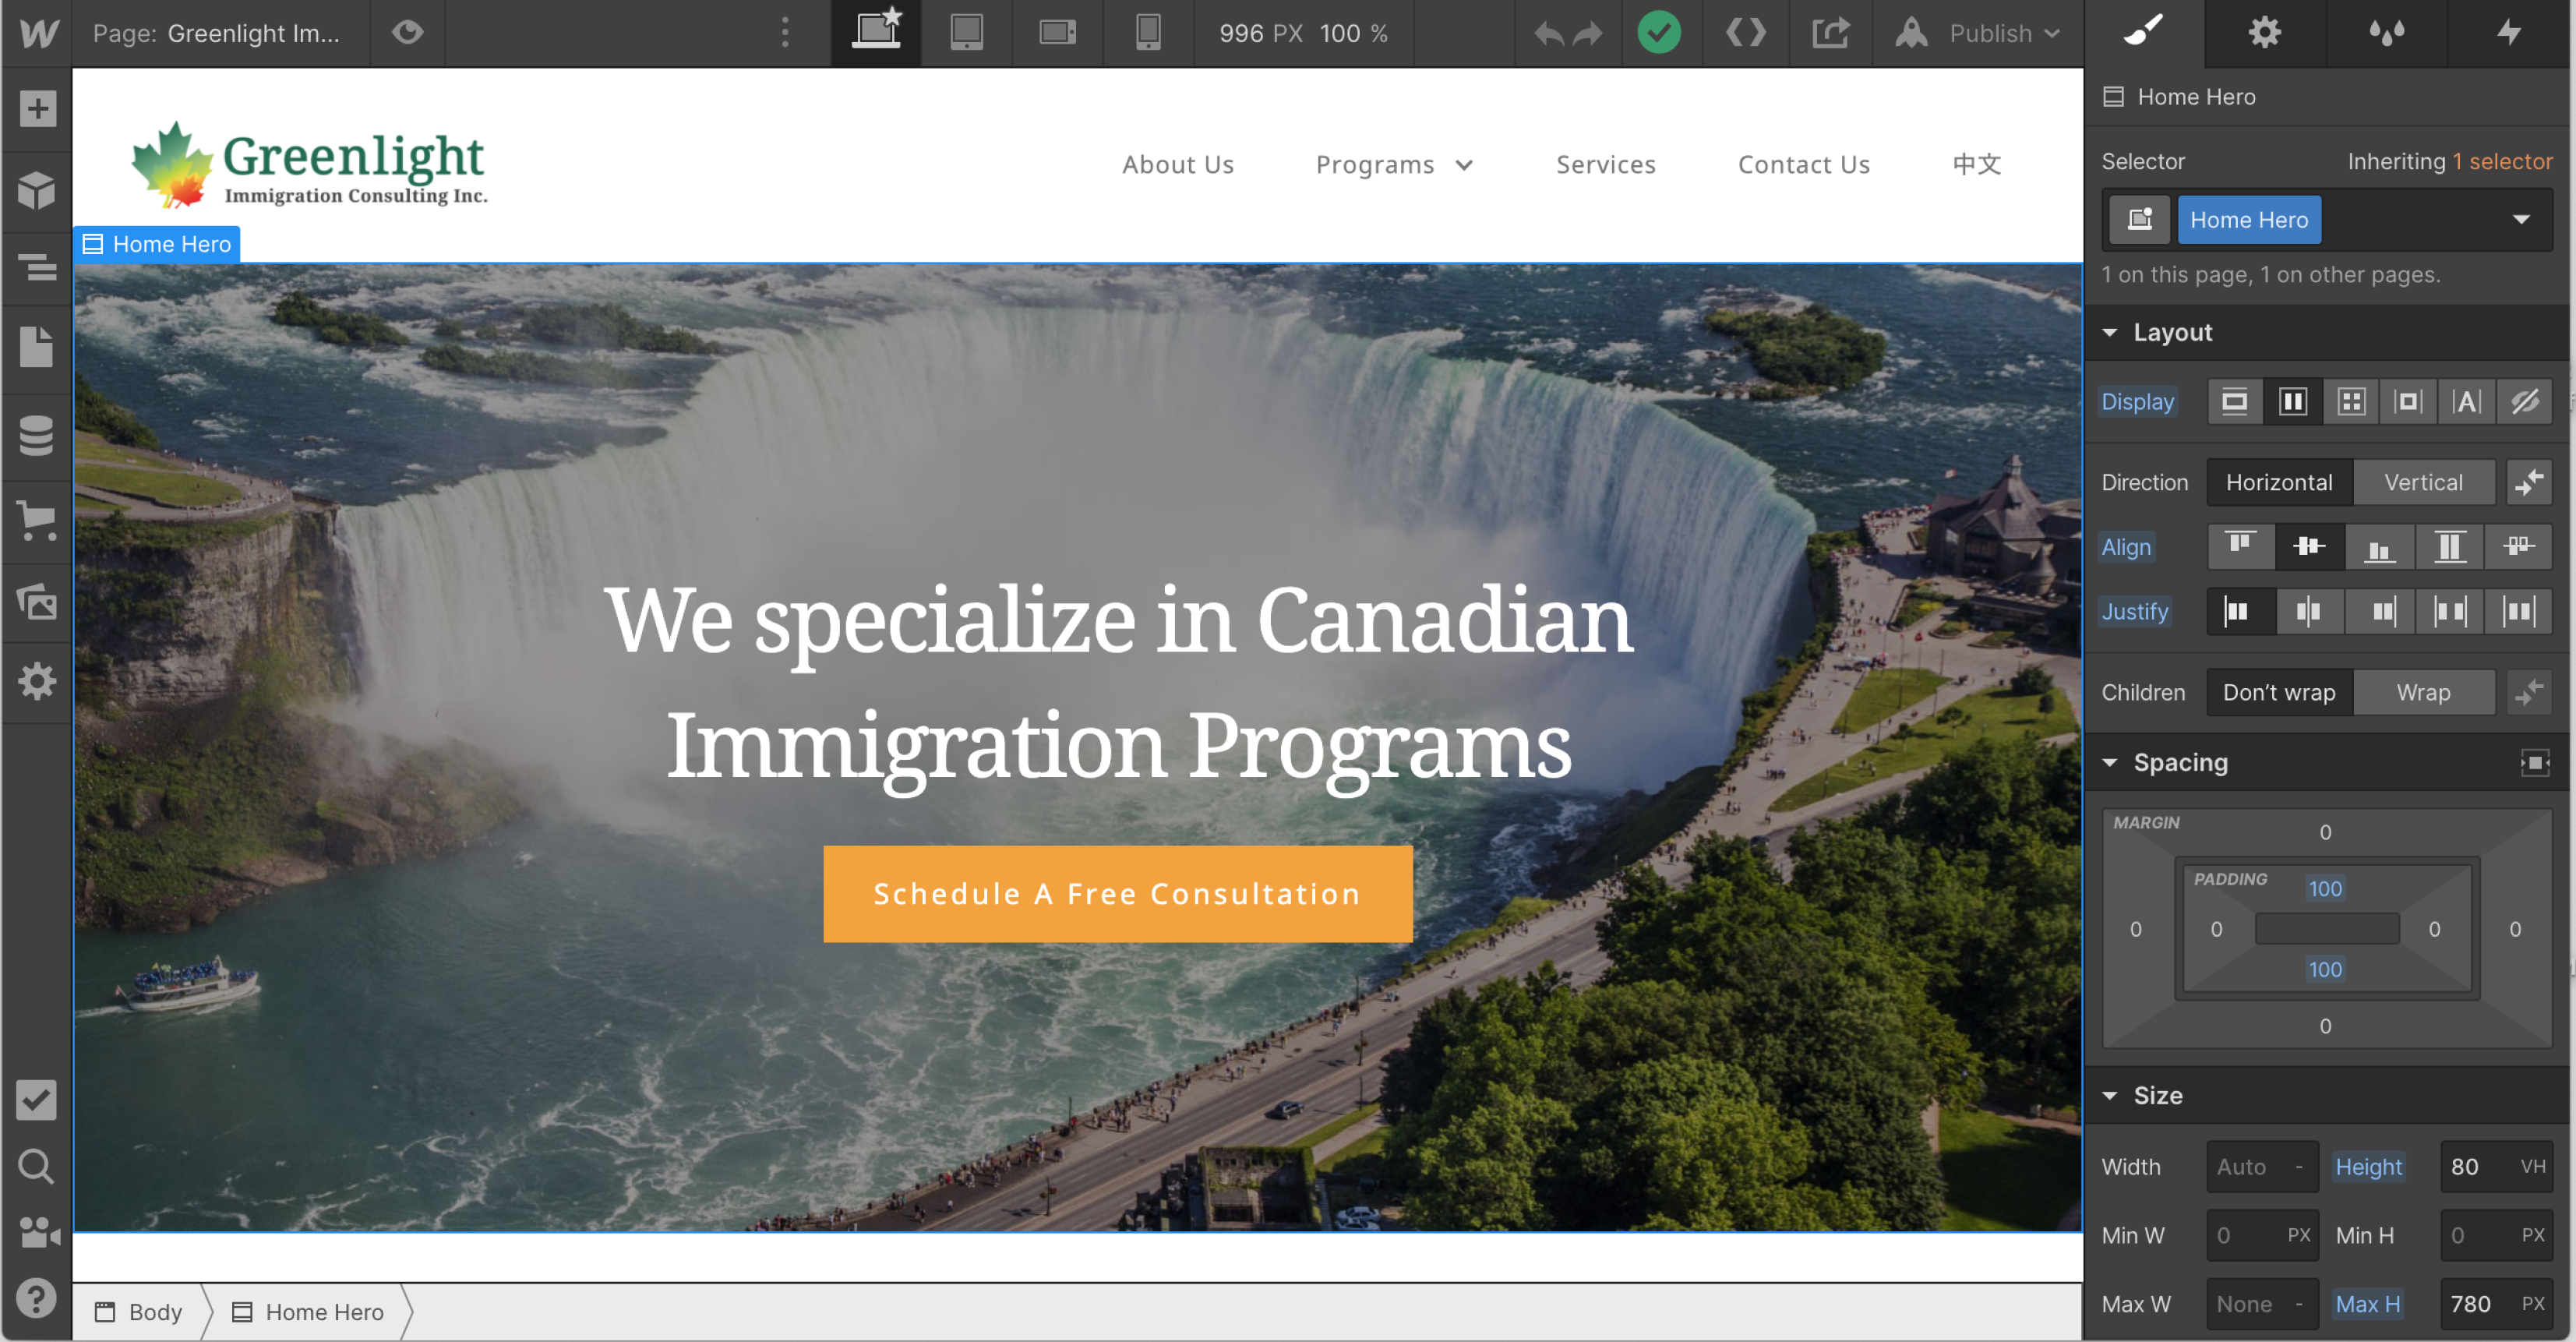Switch to the Interactions lightning tab
This screenshot has height=1342, width=2576.
2508,33
